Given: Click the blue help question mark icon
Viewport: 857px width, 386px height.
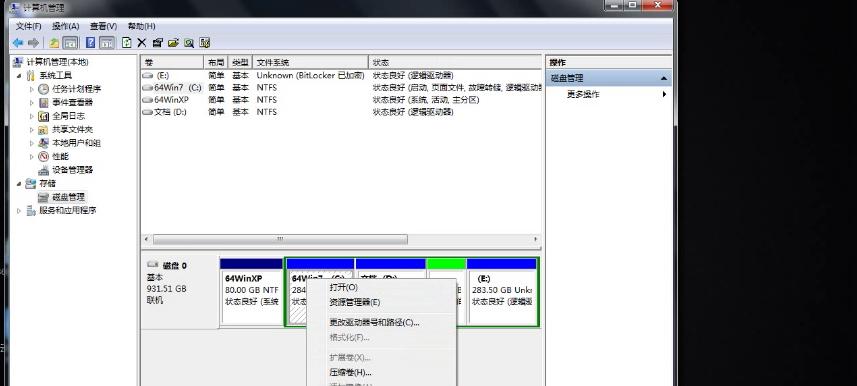Looking at the screenshot, I should pos(91,43).
